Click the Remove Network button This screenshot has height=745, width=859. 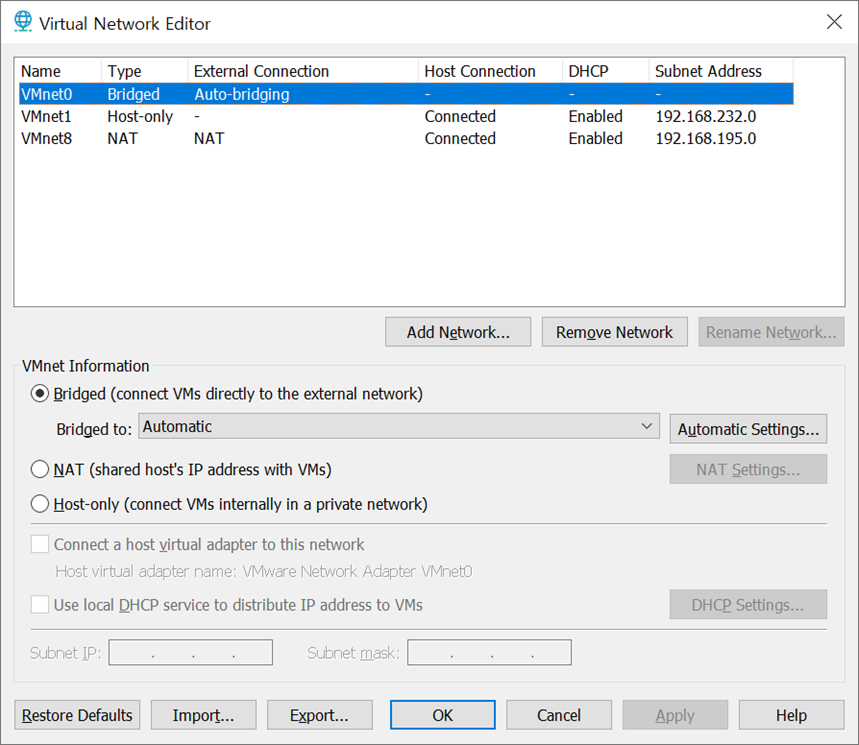click(615, 332)
